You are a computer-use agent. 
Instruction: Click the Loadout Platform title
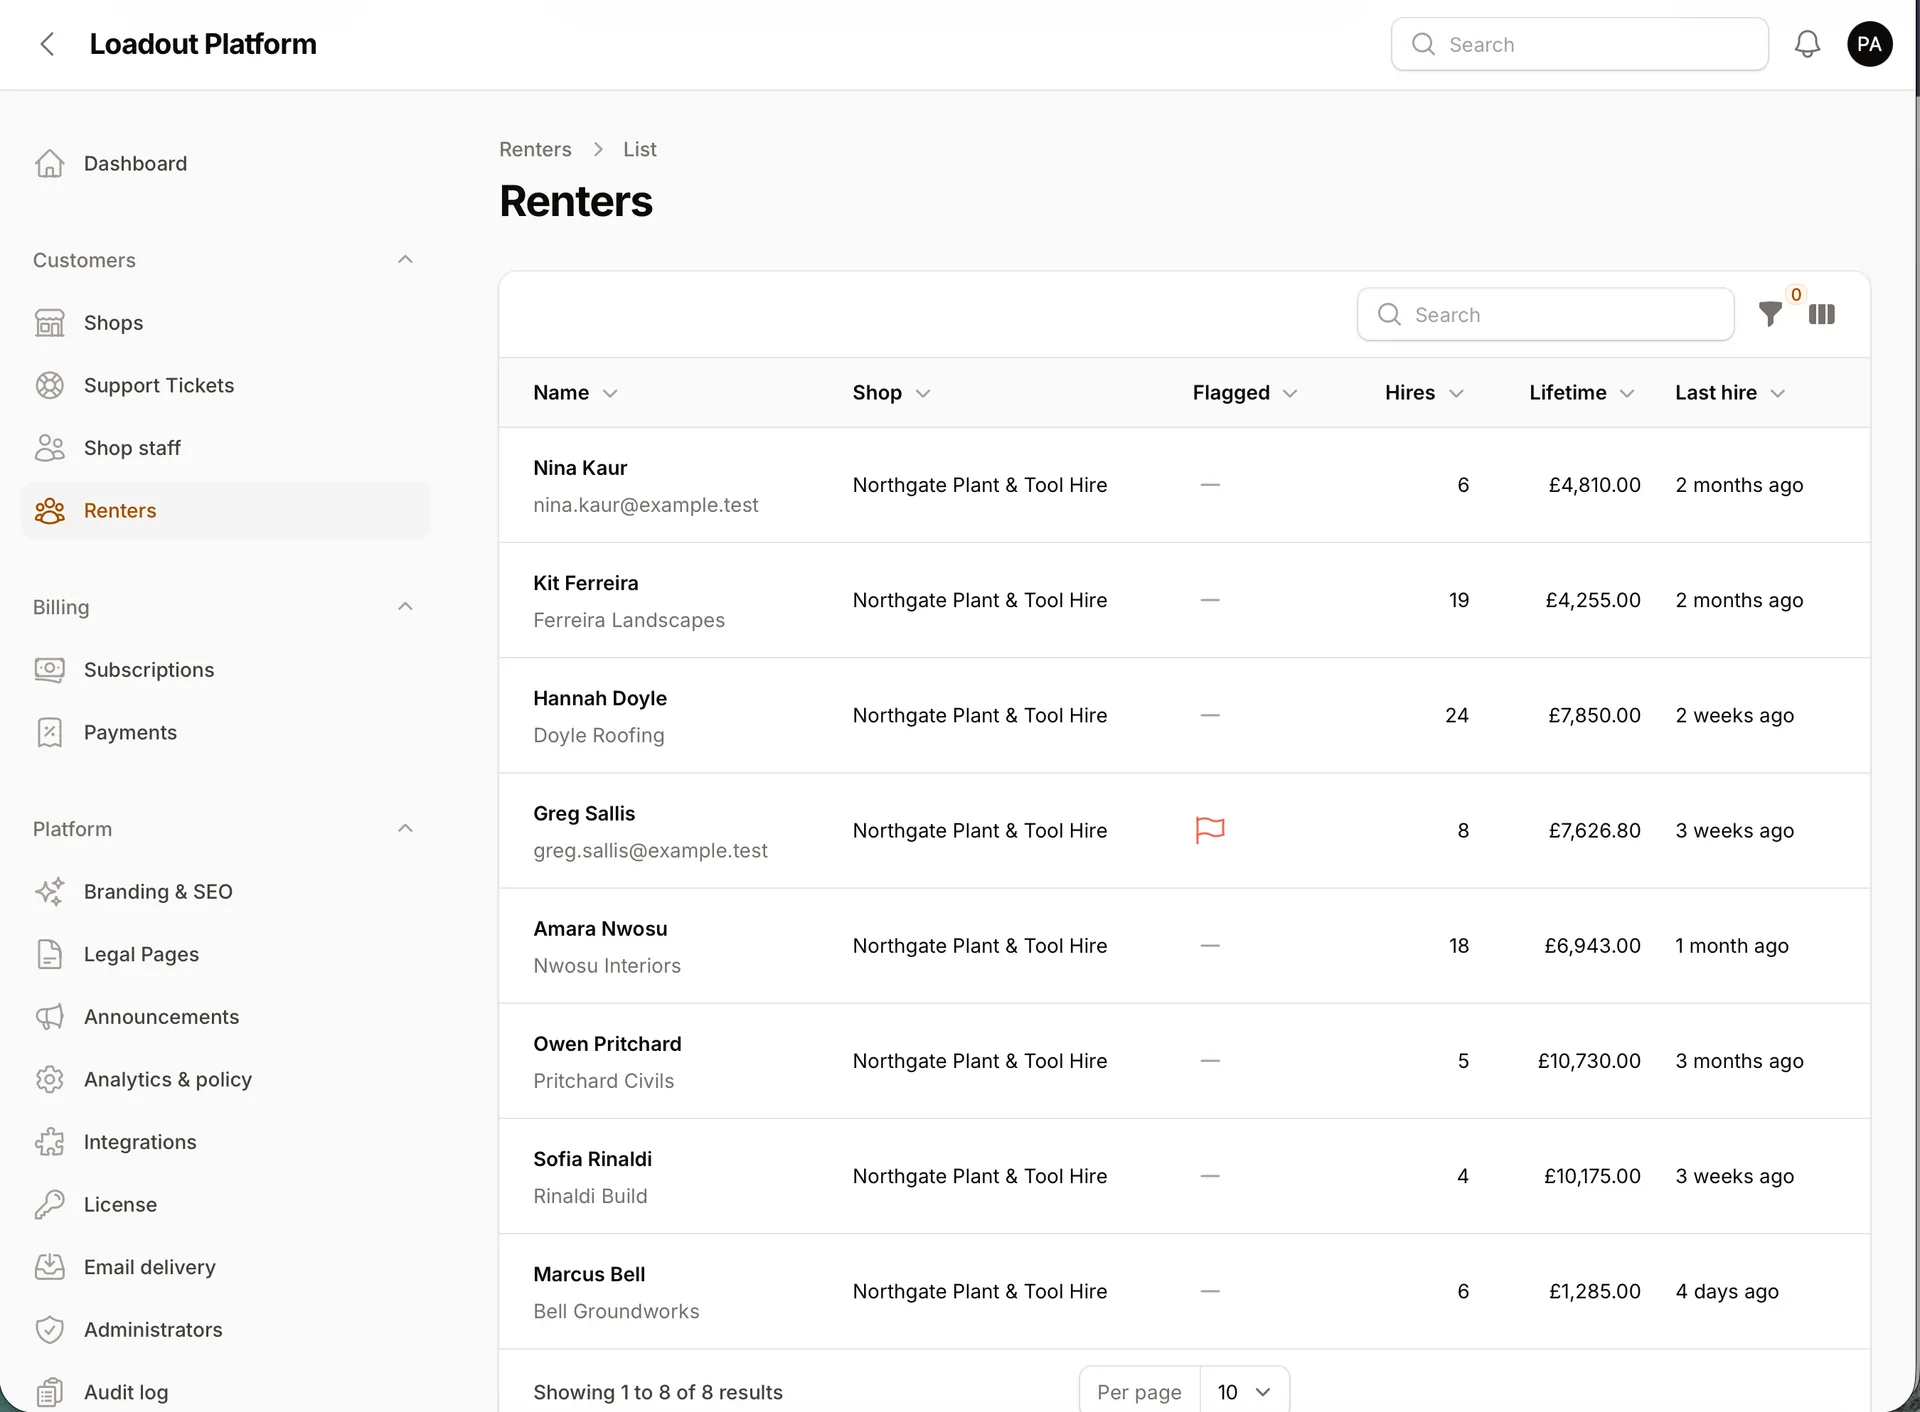click(203, 44)
